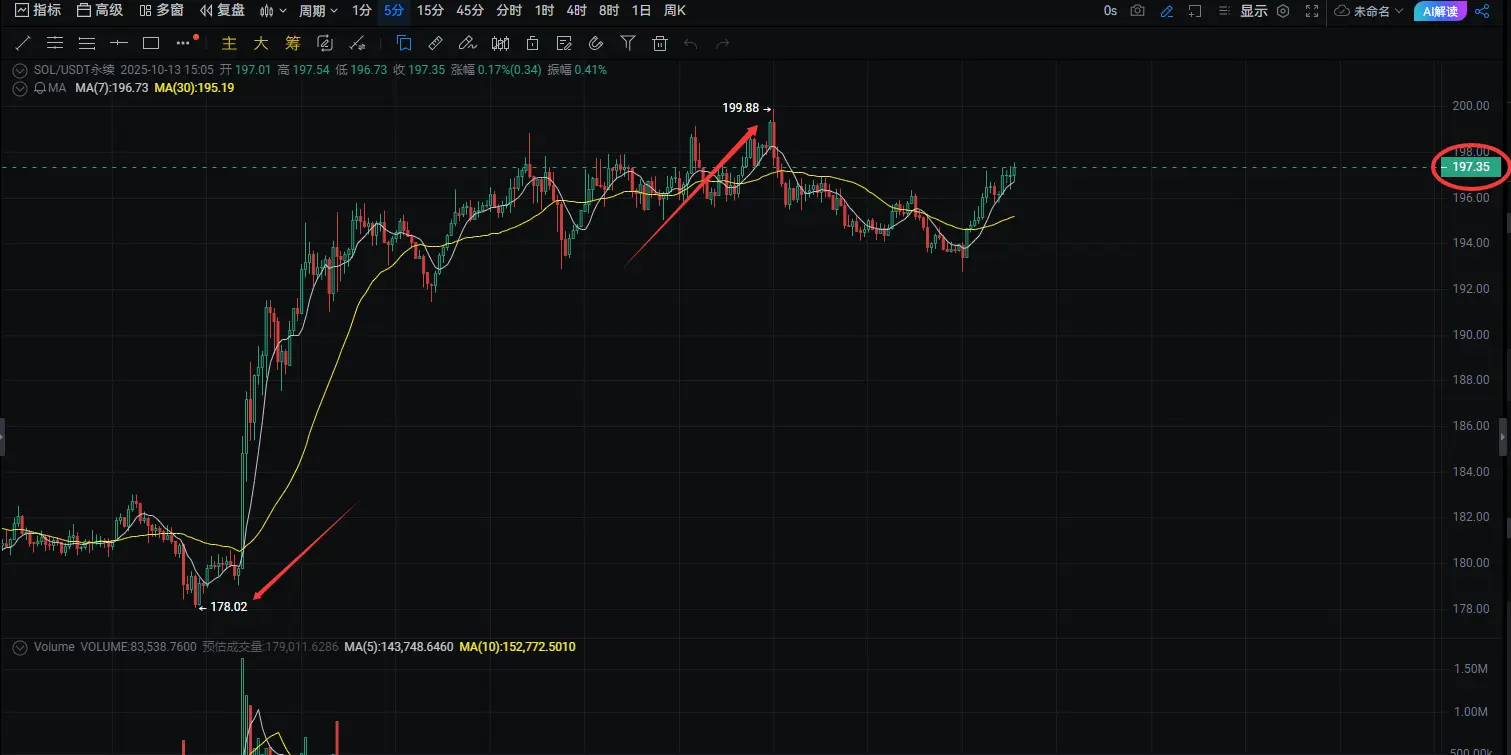Click the 197.35 current price label
1511x755 pixels.
1470,167
